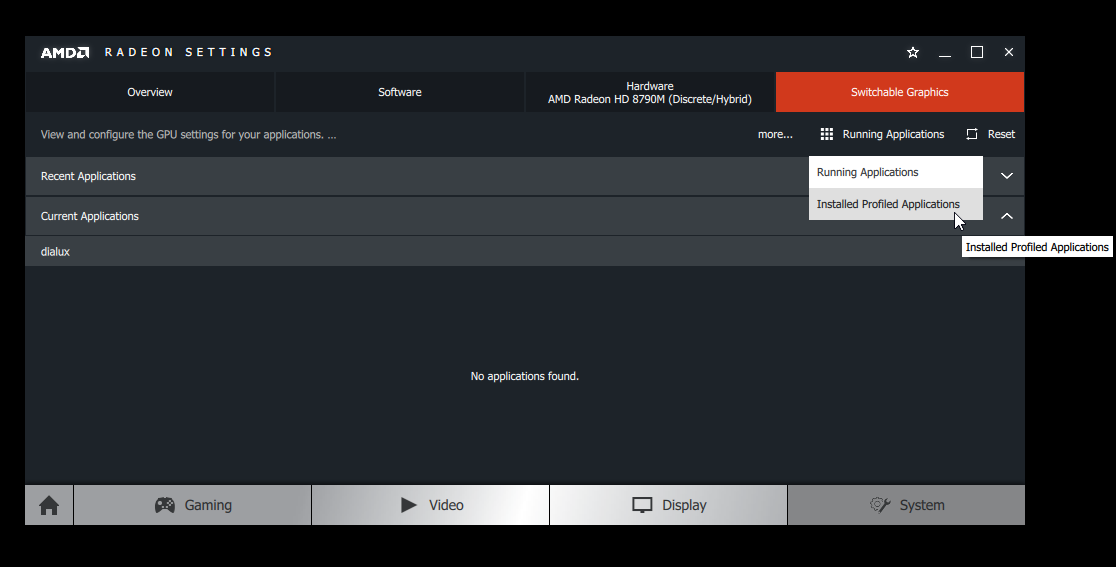
Task: Click the Reset square-arrow icon
Action: coord(972,134)
